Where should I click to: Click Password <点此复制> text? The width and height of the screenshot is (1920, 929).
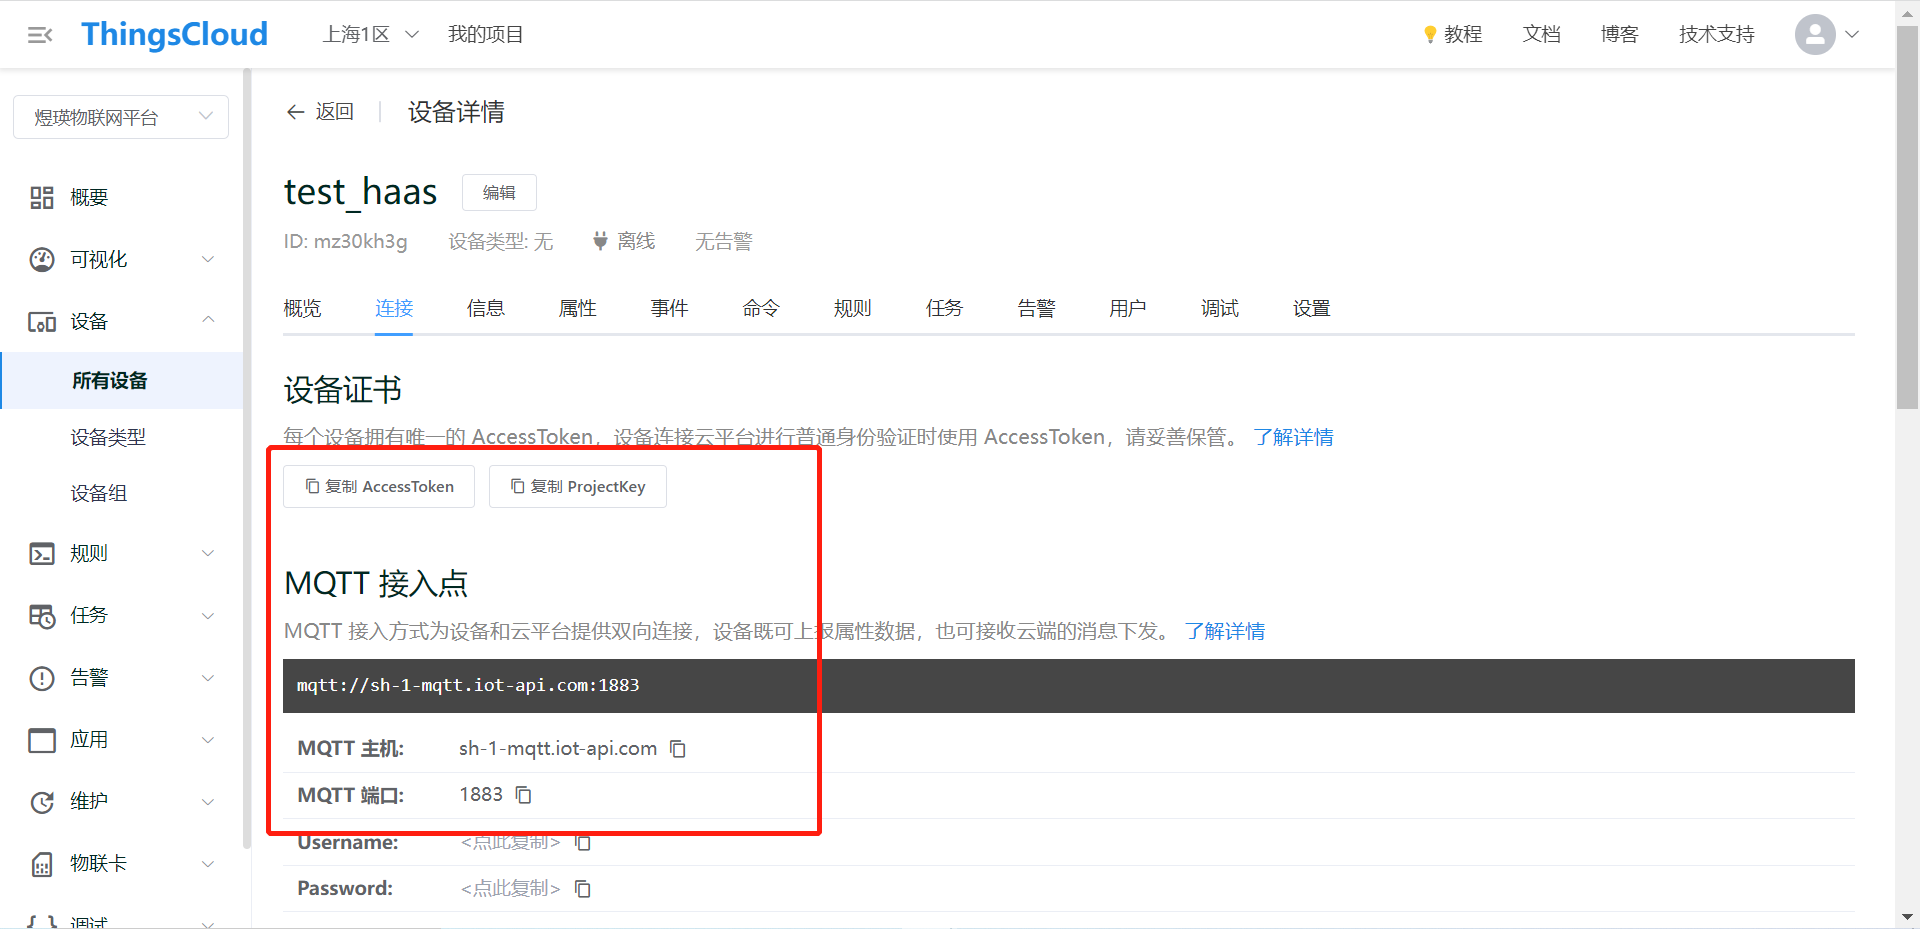[x=510, y=889]
